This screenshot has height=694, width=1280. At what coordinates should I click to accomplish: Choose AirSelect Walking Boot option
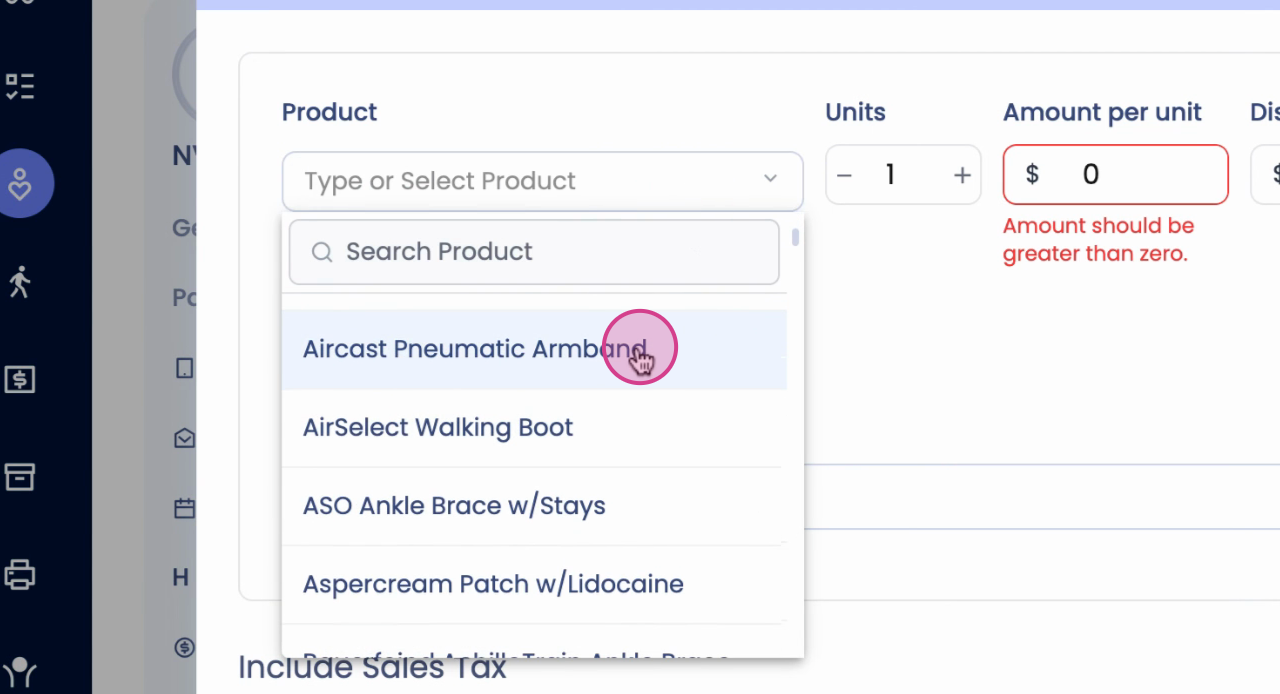pyautogui.click(x=438, y=428)
